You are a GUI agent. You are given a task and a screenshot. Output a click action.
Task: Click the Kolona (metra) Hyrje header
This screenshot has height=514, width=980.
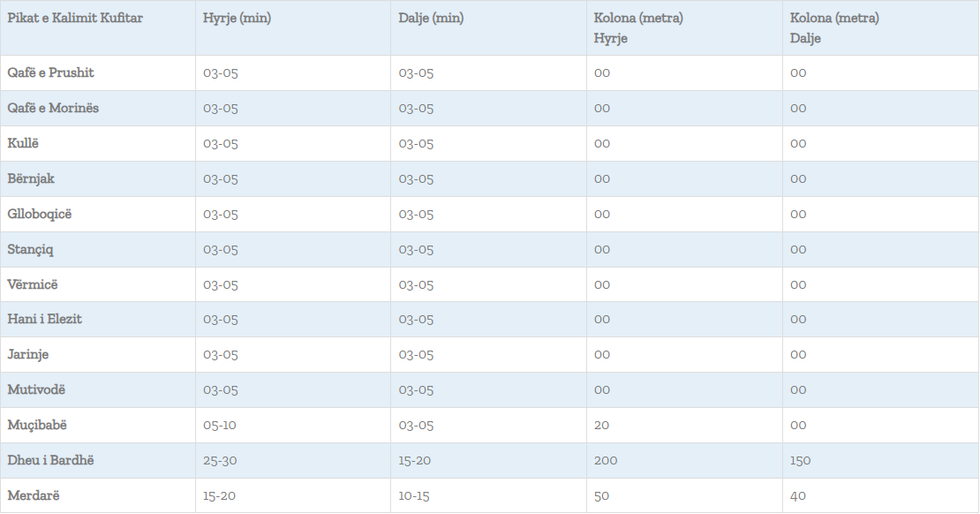pos(638,28)
